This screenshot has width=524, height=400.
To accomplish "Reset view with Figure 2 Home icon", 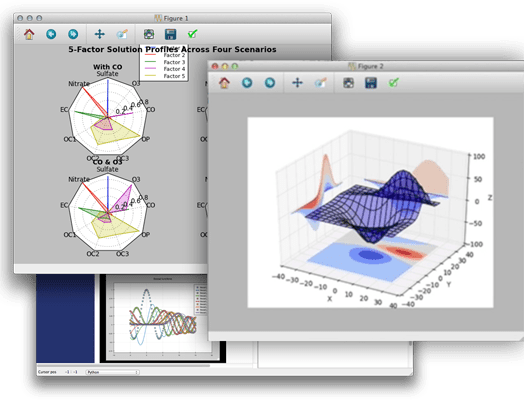I will pos(224,83).
